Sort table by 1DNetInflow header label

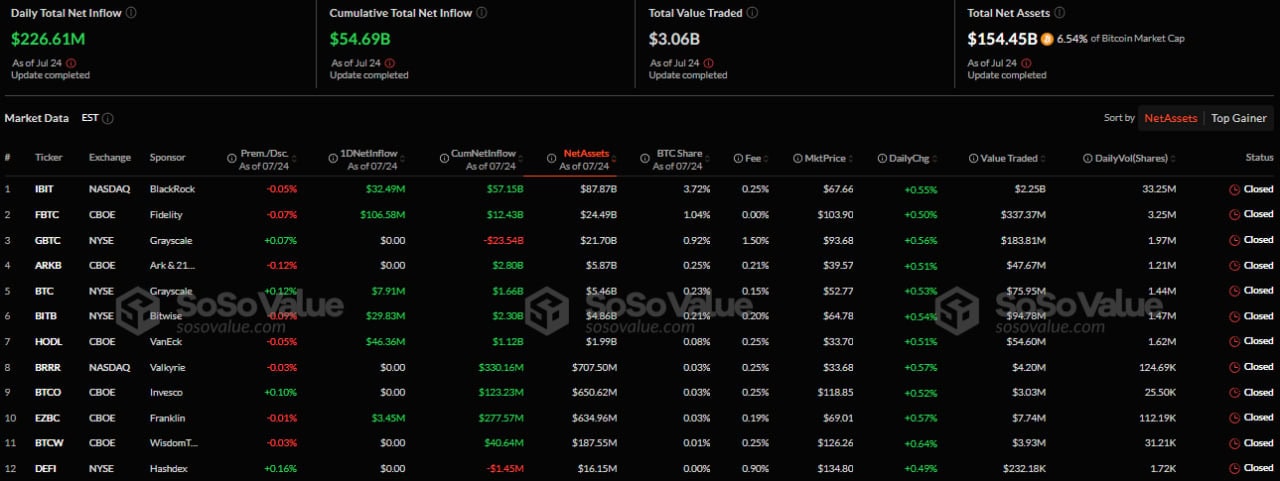pyautogui.click(x=369, y=153)
